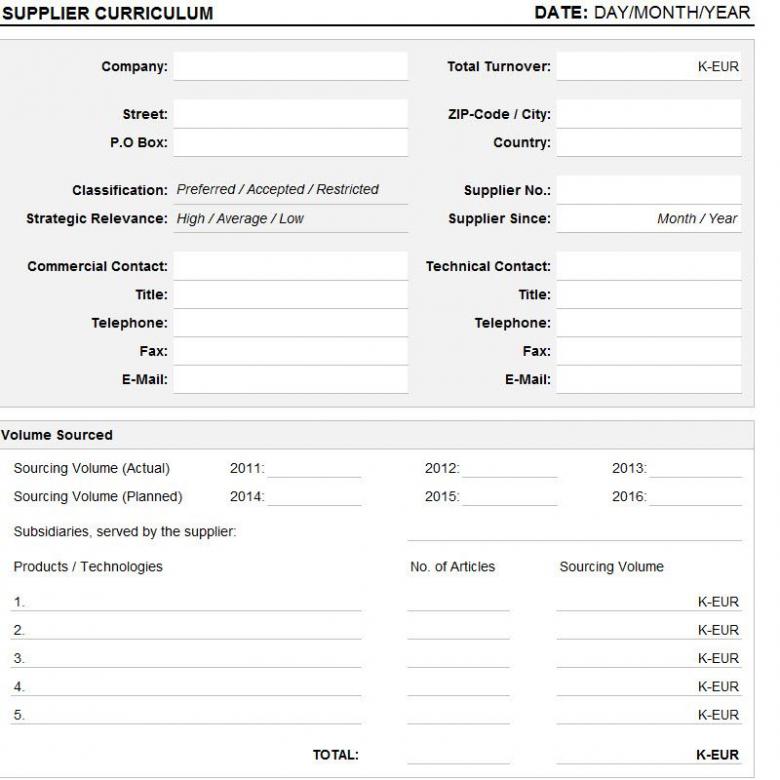Click the Technical Contact Telephone field

[x=648, y=323]
